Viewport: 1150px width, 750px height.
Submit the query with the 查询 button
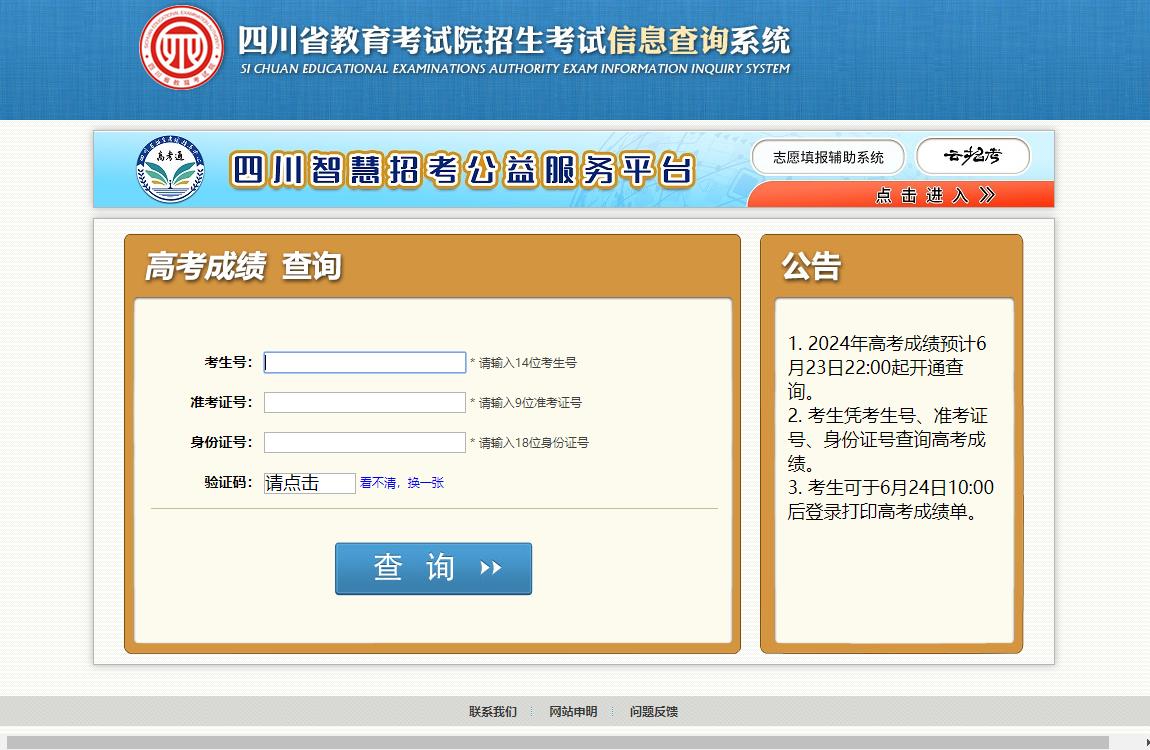[x=433, y=568]
